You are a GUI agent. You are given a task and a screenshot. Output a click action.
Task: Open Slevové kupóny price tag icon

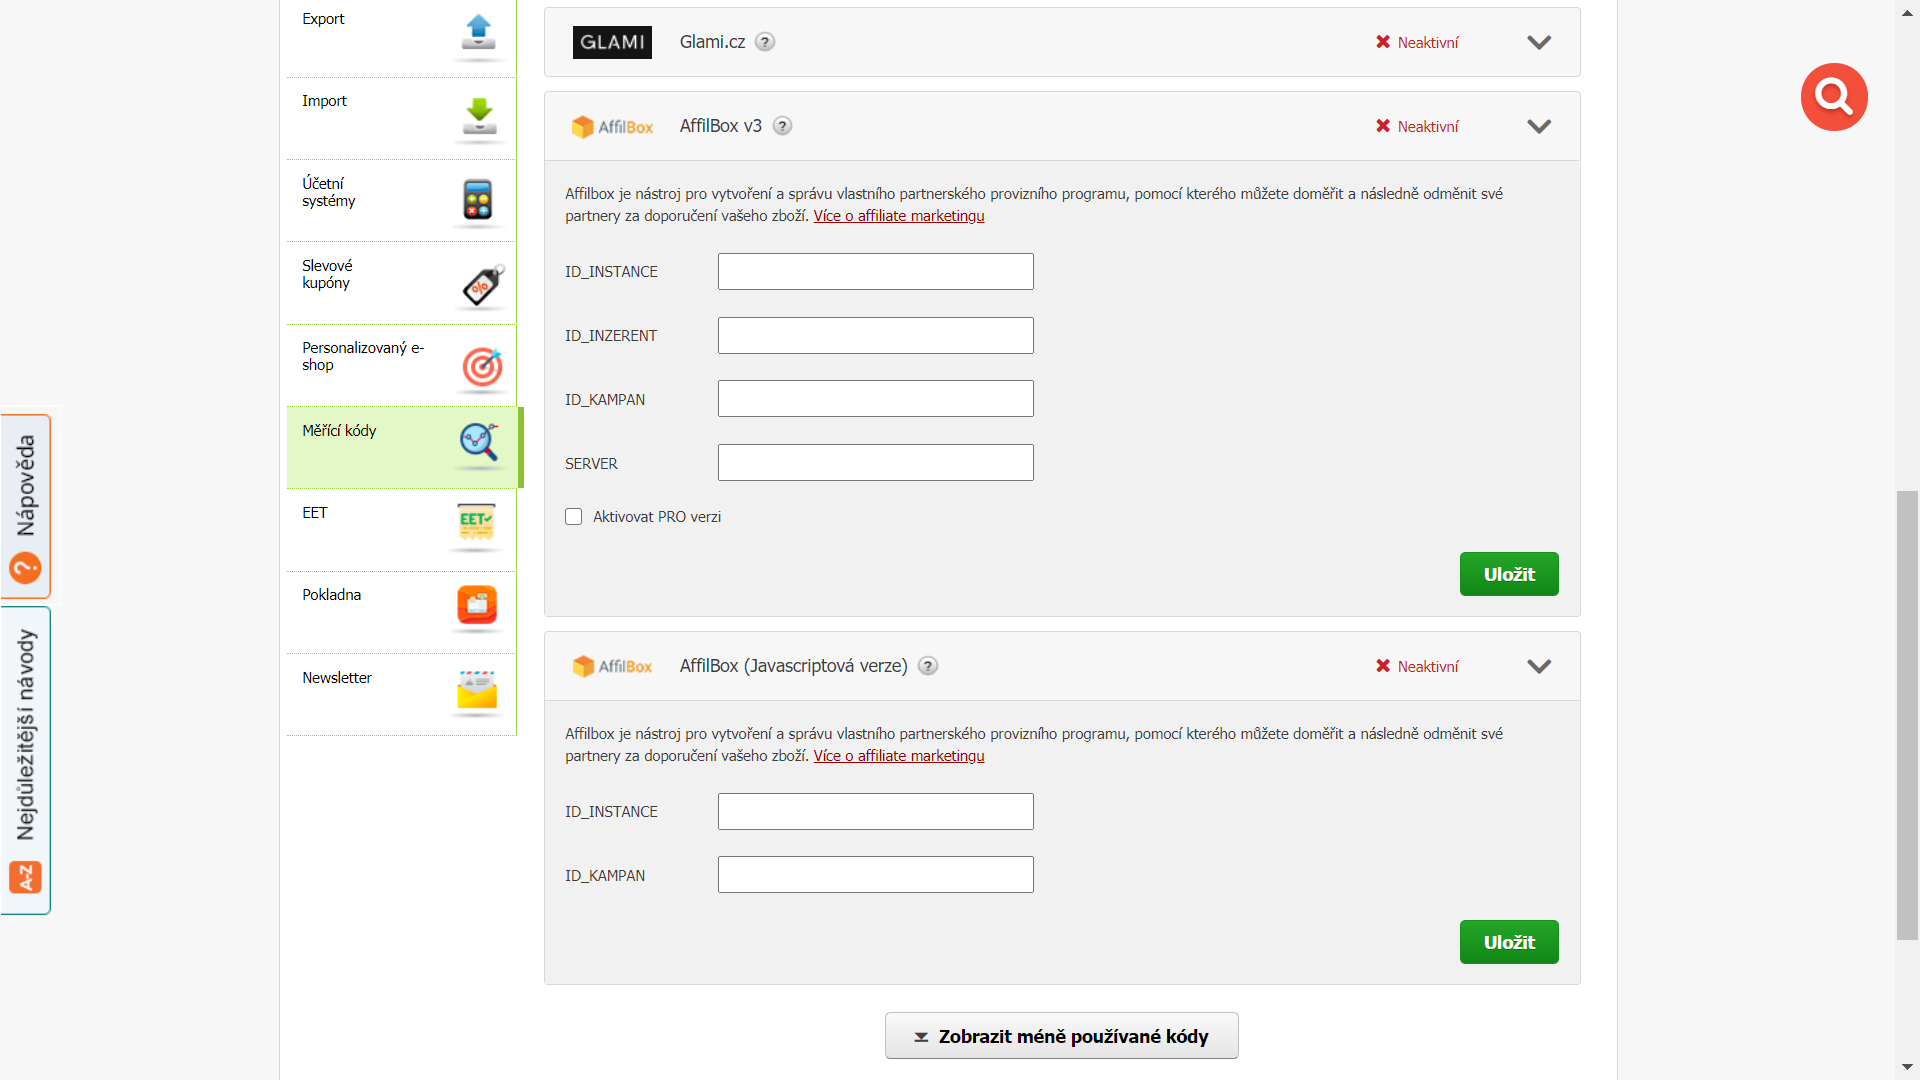click(482, 286)
